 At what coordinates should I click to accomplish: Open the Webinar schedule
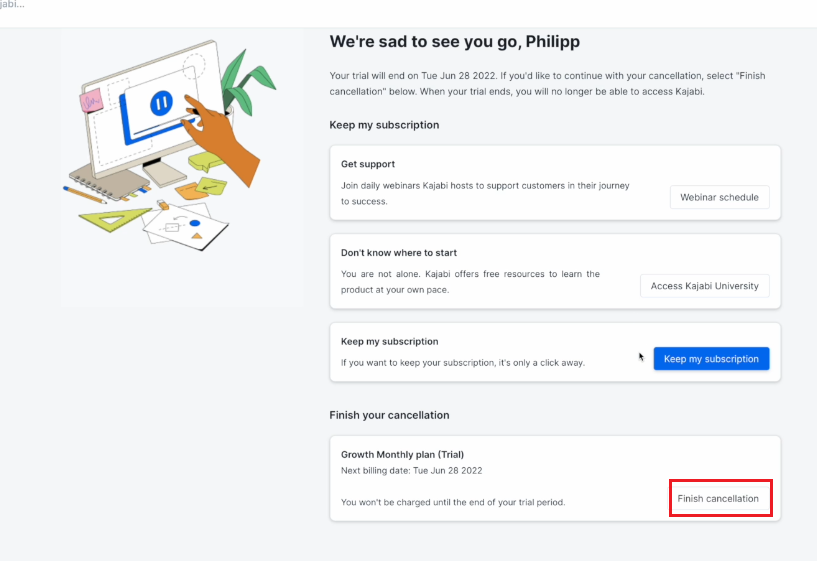(x=719, y=197)
